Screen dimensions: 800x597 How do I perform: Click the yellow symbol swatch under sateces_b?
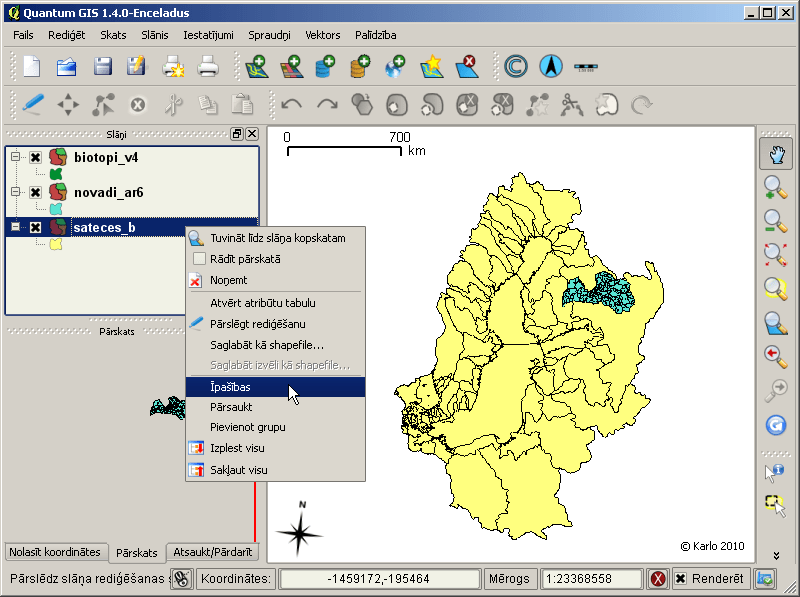[x=56, y=244]
